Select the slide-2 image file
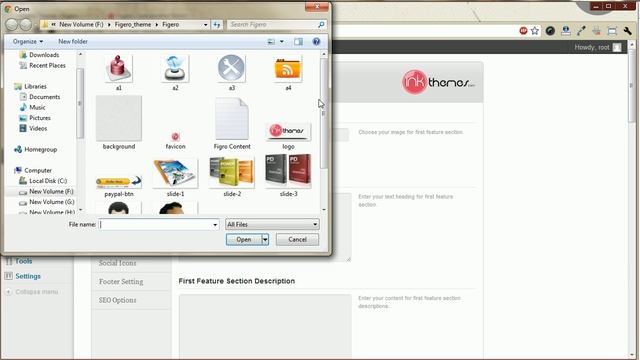 [x=232, y=176]
